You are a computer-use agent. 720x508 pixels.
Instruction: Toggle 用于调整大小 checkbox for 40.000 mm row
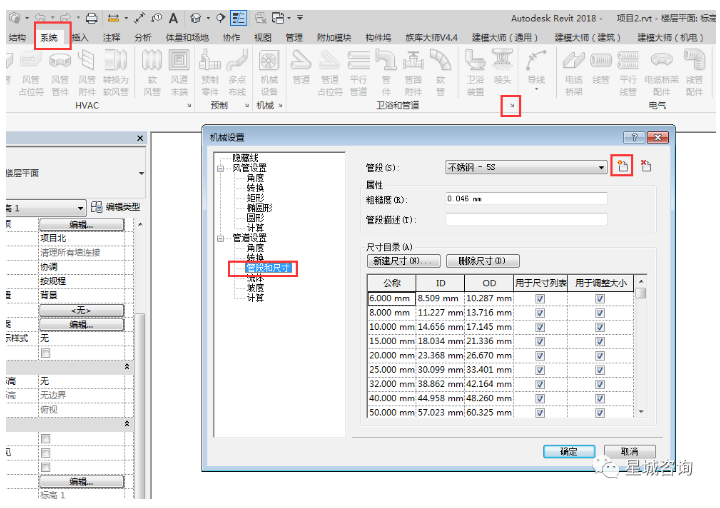tap(600, 398)
